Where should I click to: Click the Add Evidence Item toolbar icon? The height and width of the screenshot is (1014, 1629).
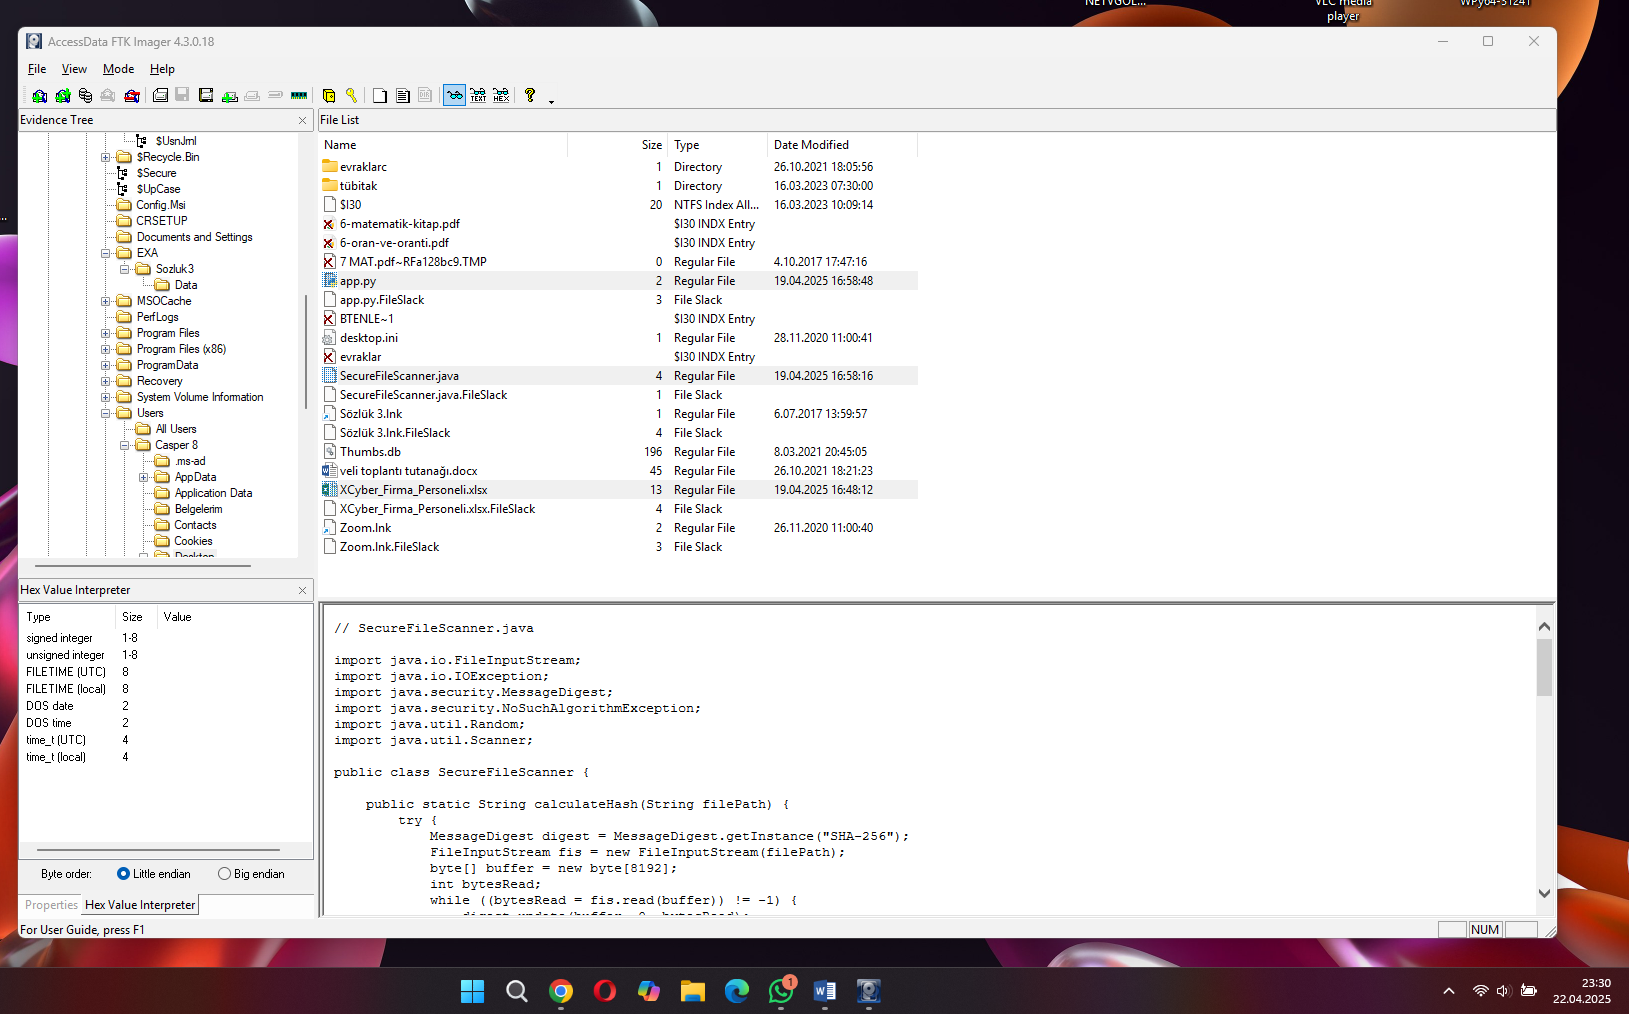39,96
